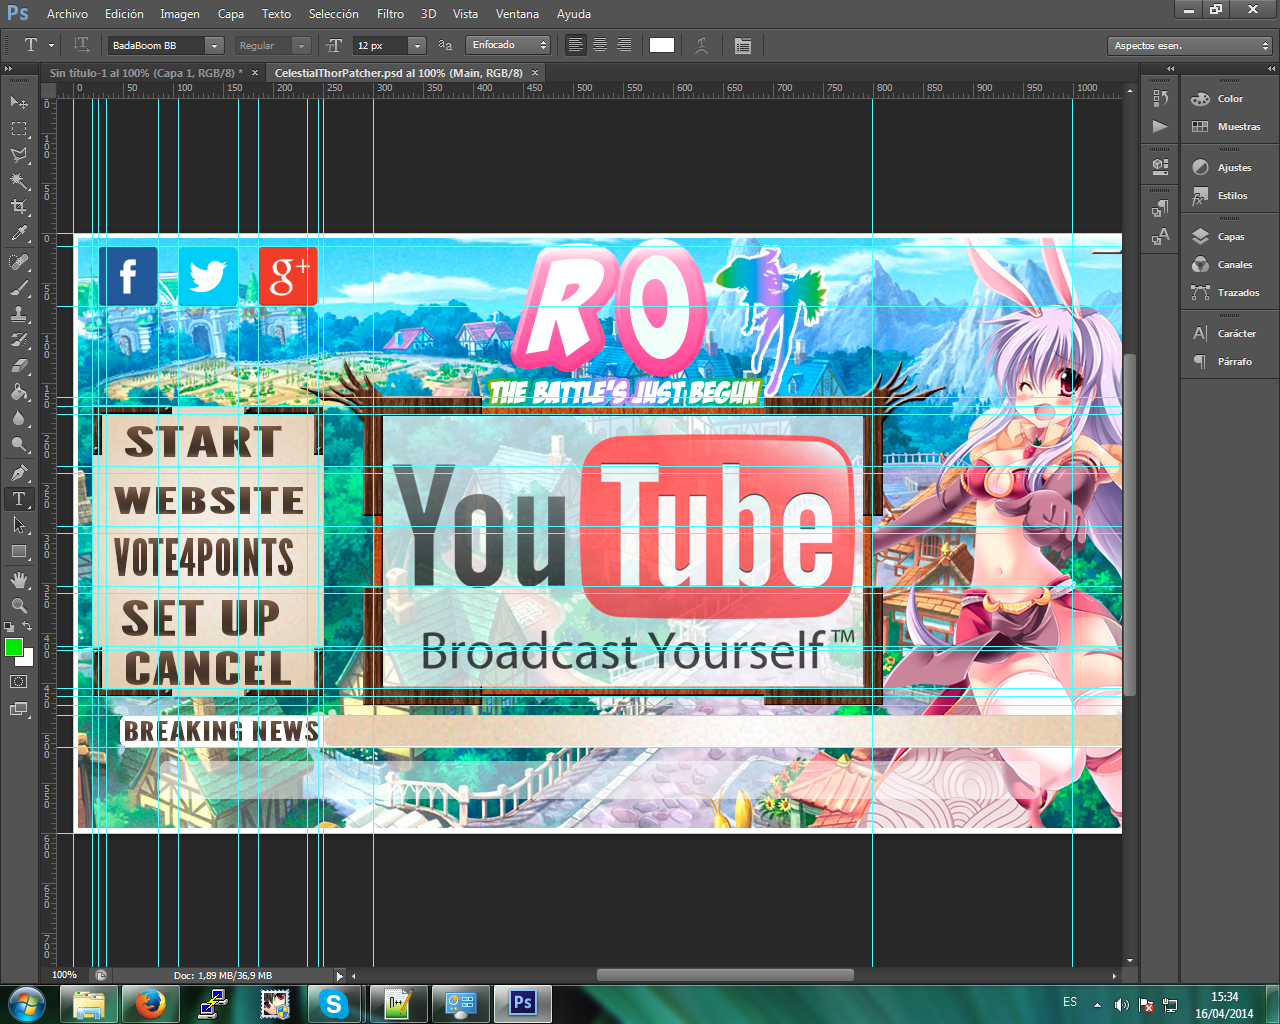This screenshot has height=1024, width=1280.
Task: Switch to the Sin título-1 document tab
Action: pos(147,73)
